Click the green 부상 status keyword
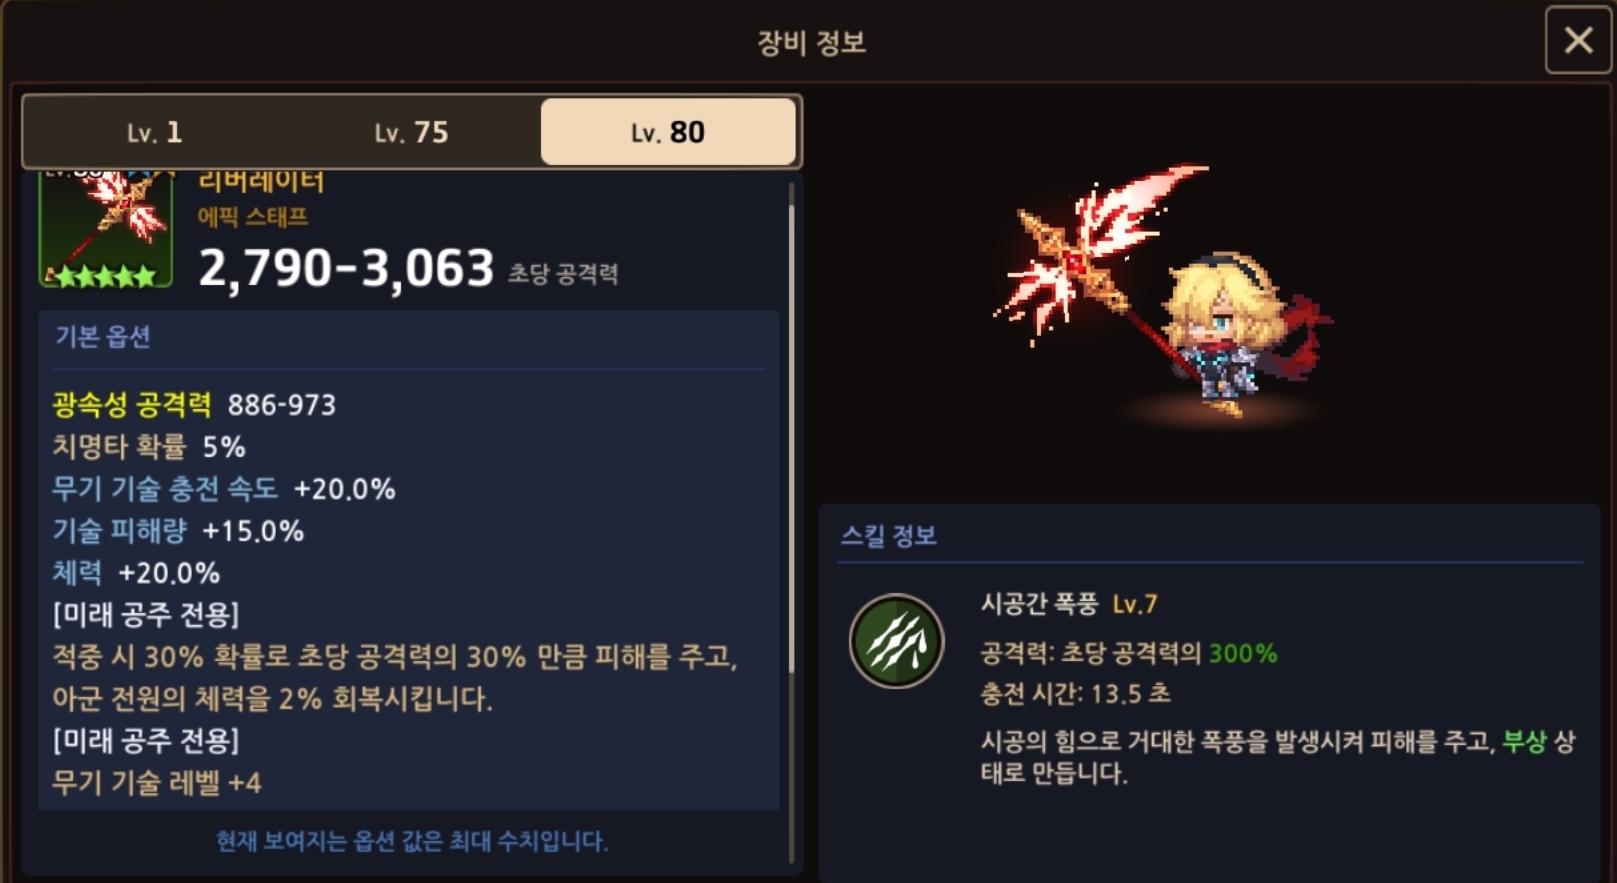The width and height of the screenshot is (1617, 883). click(1524, 741)
